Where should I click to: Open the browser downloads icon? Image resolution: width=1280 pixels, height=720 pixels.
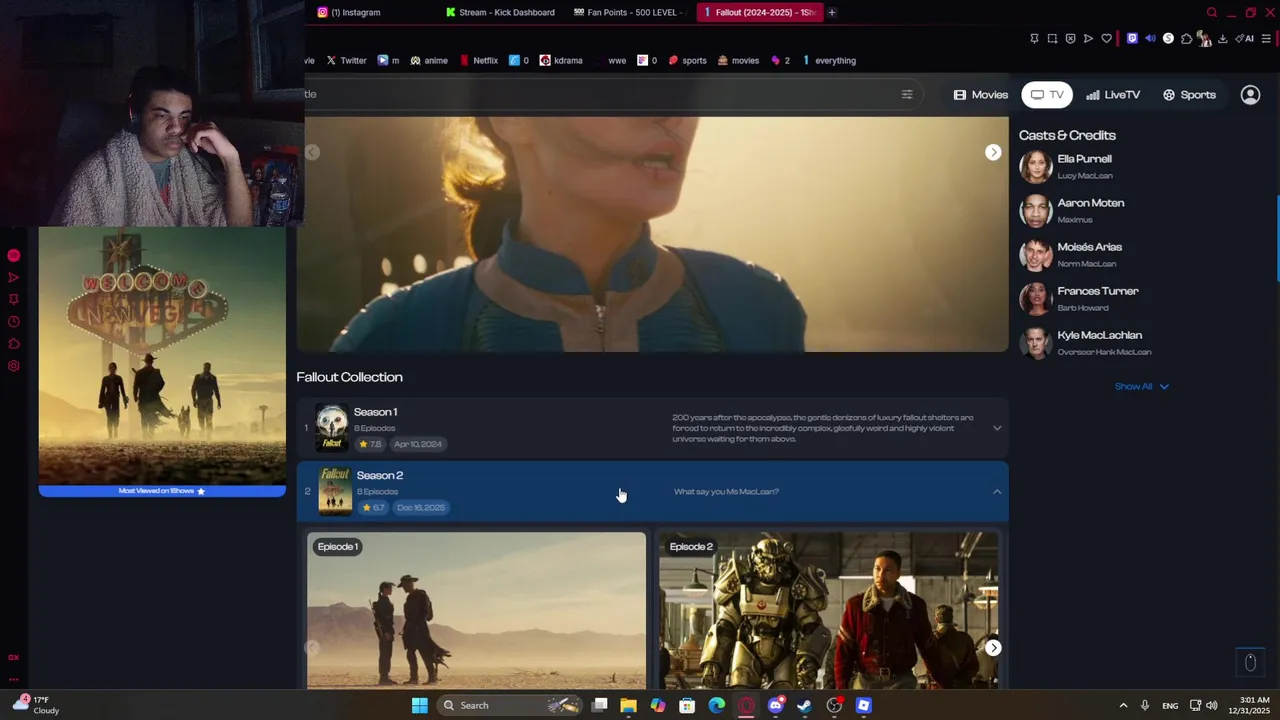coord(1222,39)
